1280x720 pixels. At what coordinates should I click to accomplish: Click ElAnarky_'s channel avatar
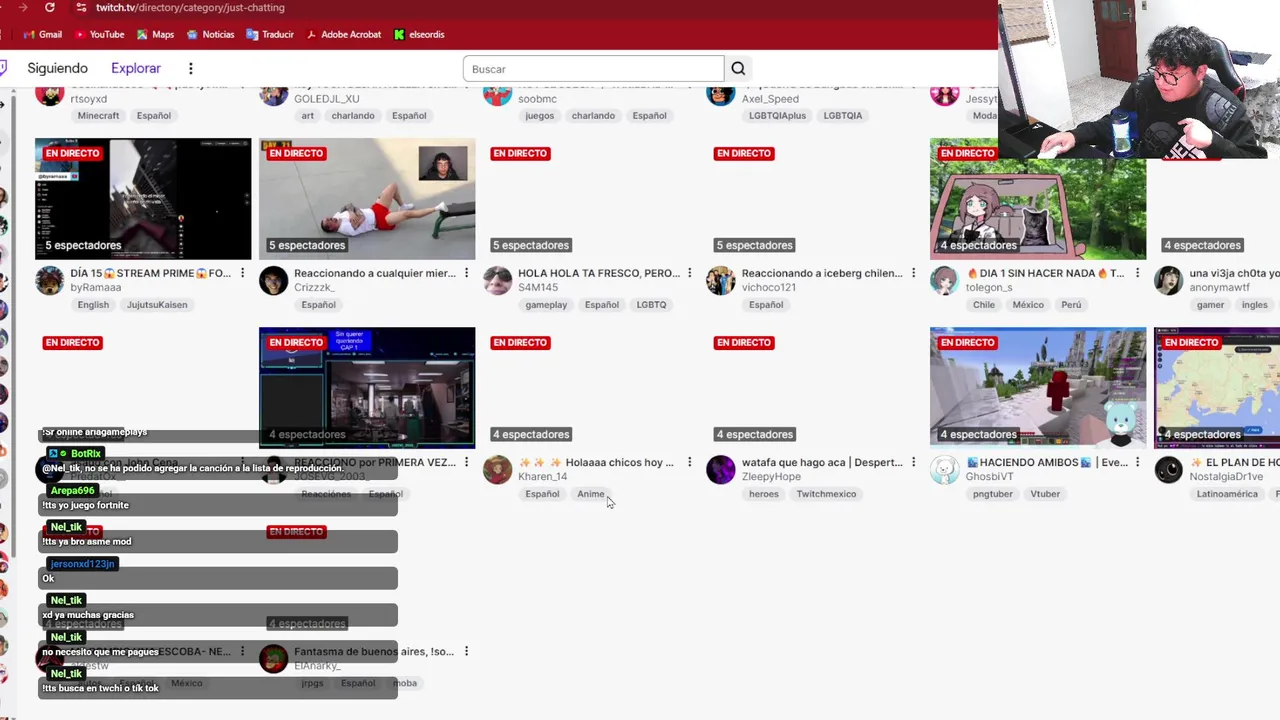[x=273, y=659]
